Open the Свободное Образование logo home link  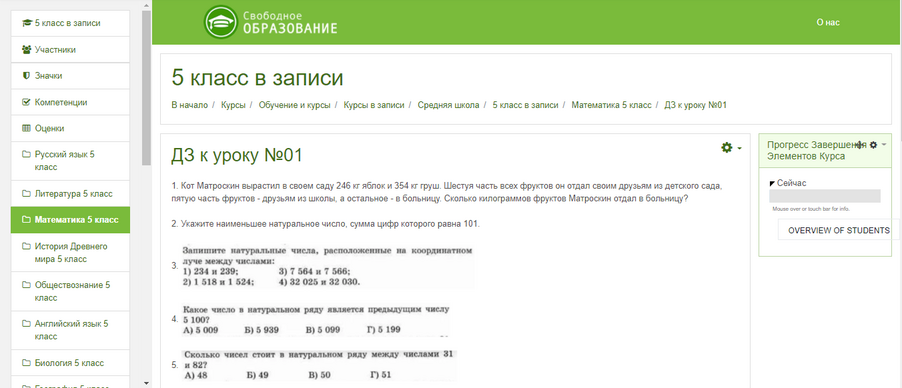271,22
